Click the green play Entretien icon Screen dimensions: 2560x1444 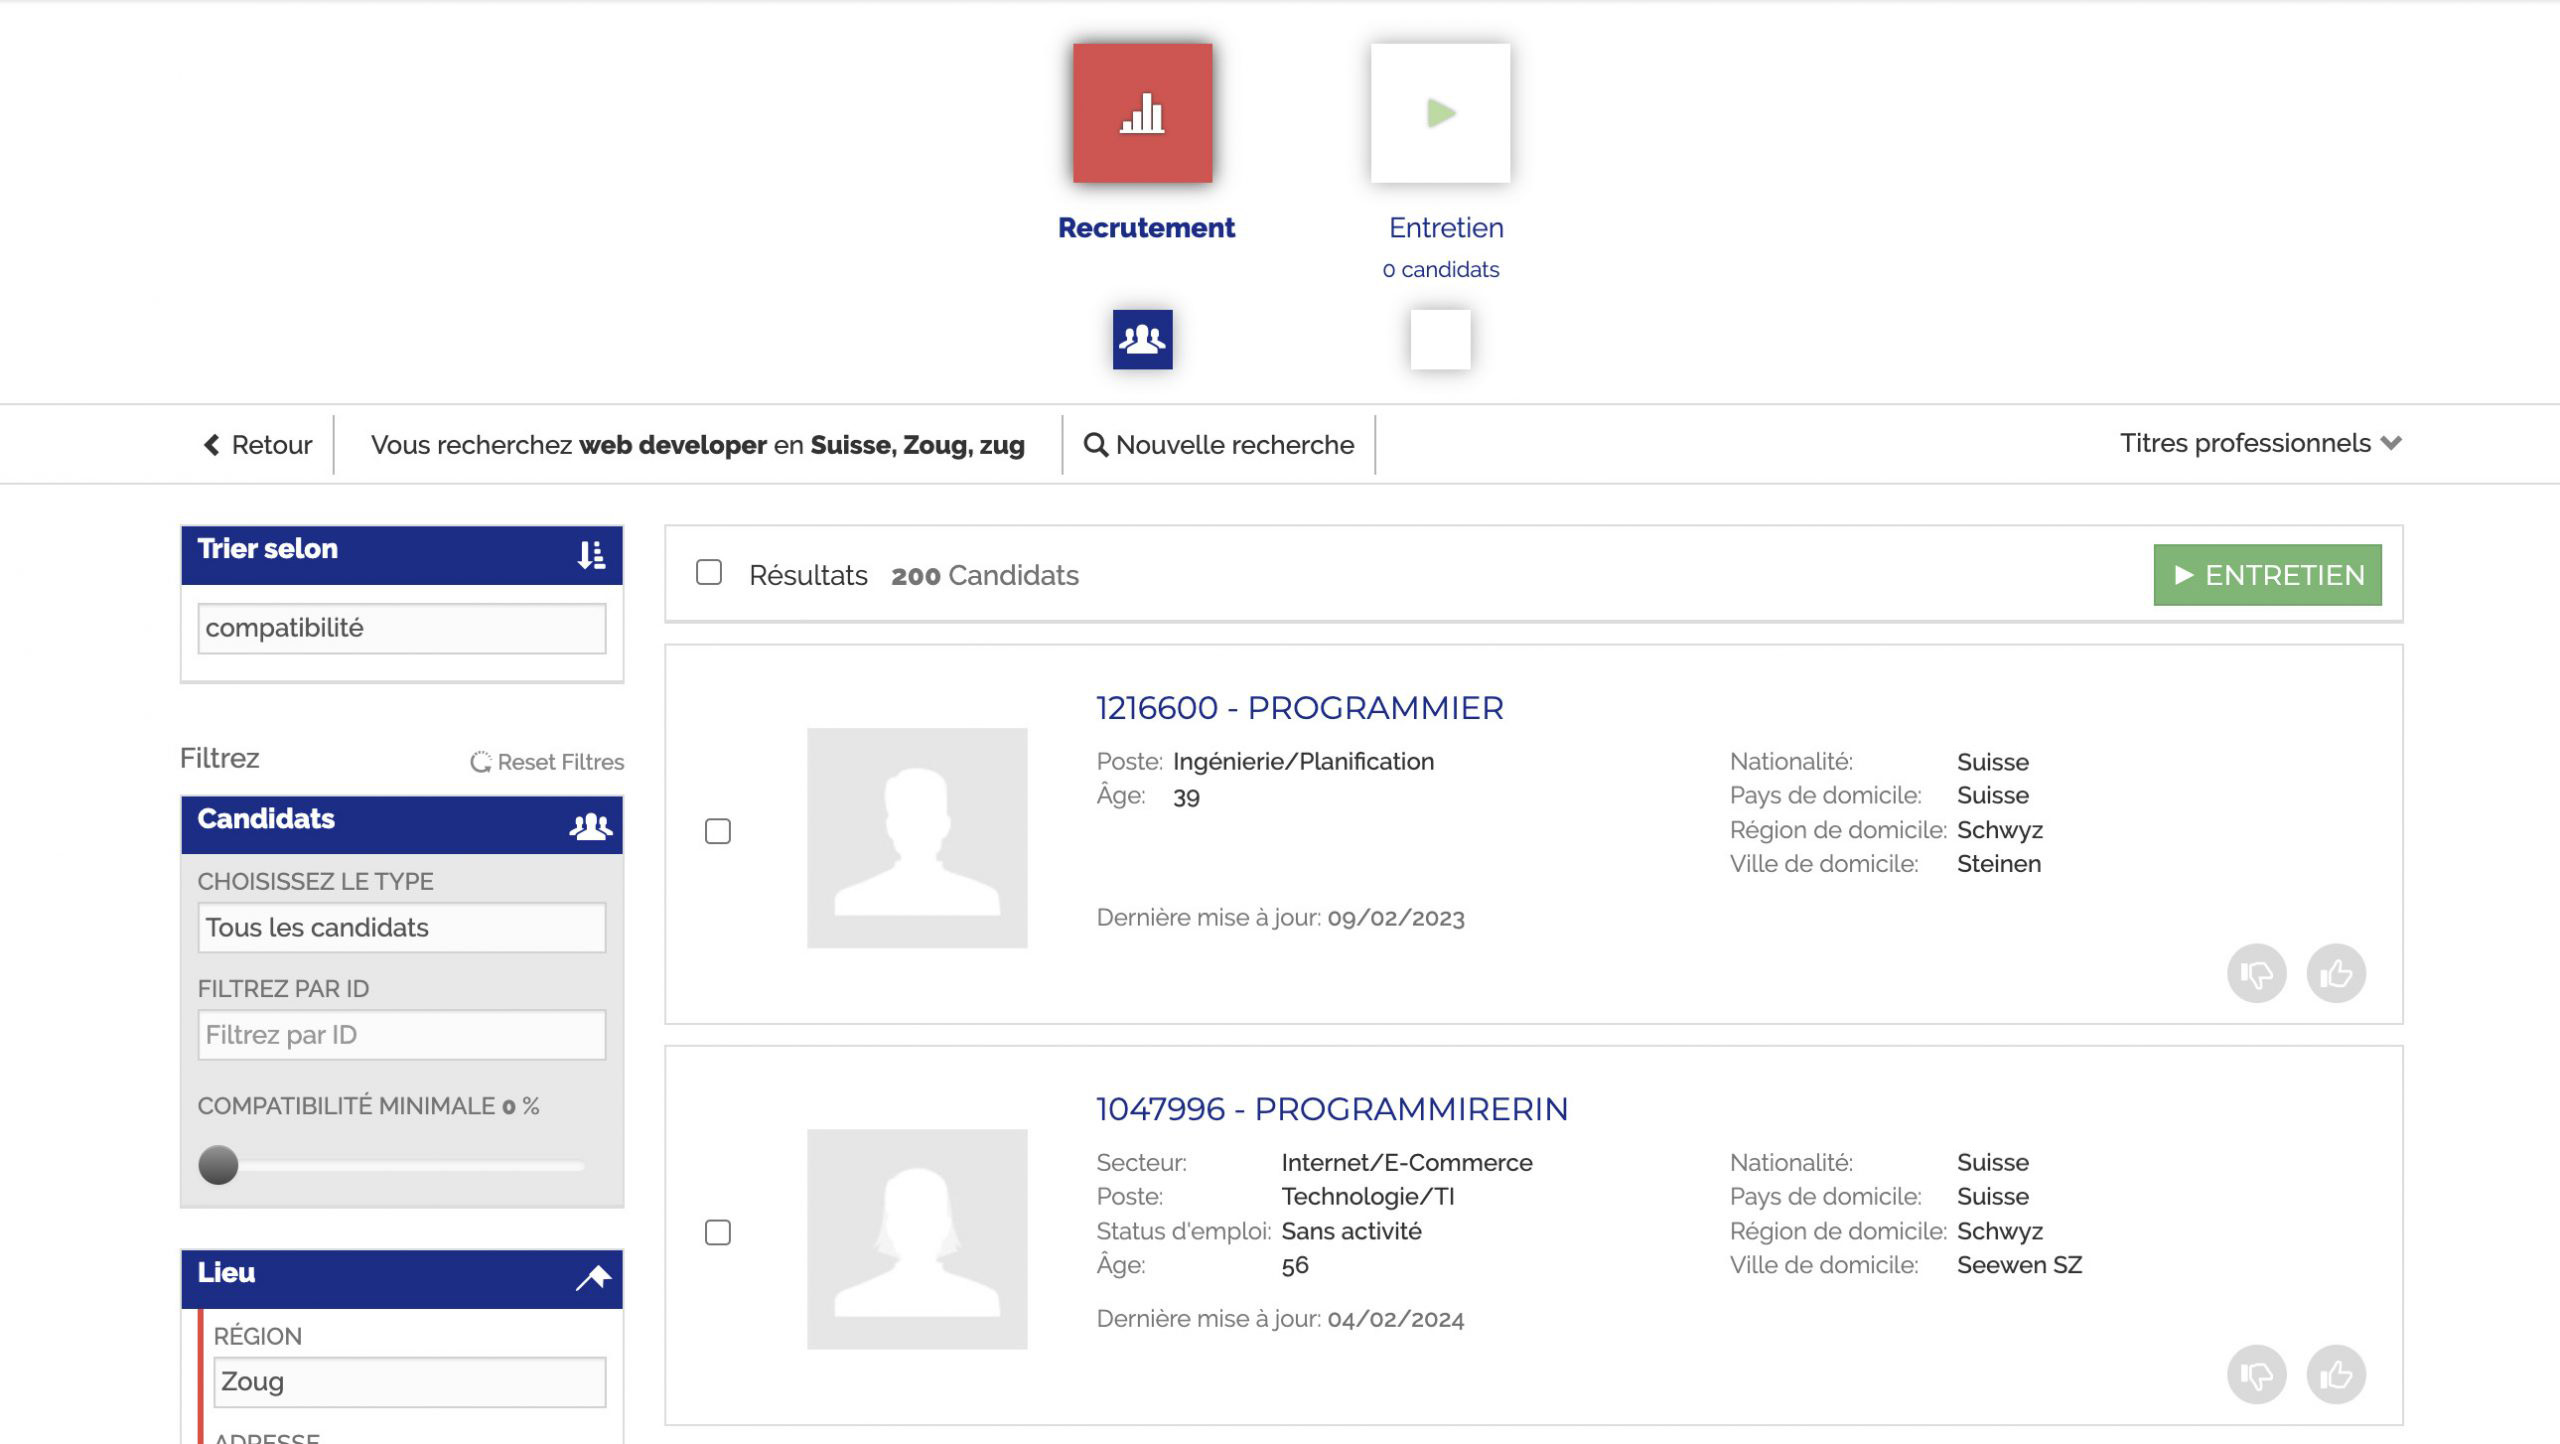pyautogui.click(x=1440, y=113)
